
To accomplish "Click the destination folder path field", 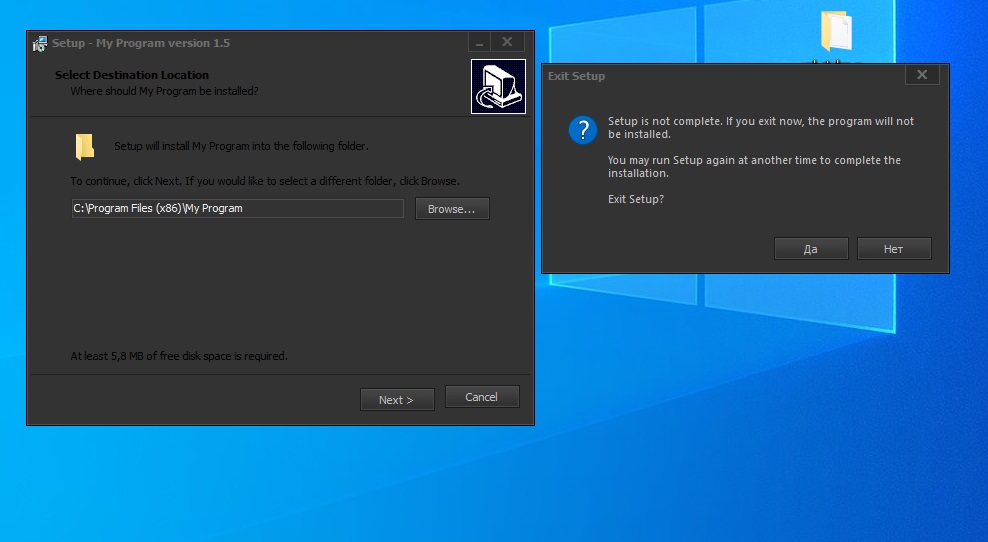I will [x=237, y=208].
